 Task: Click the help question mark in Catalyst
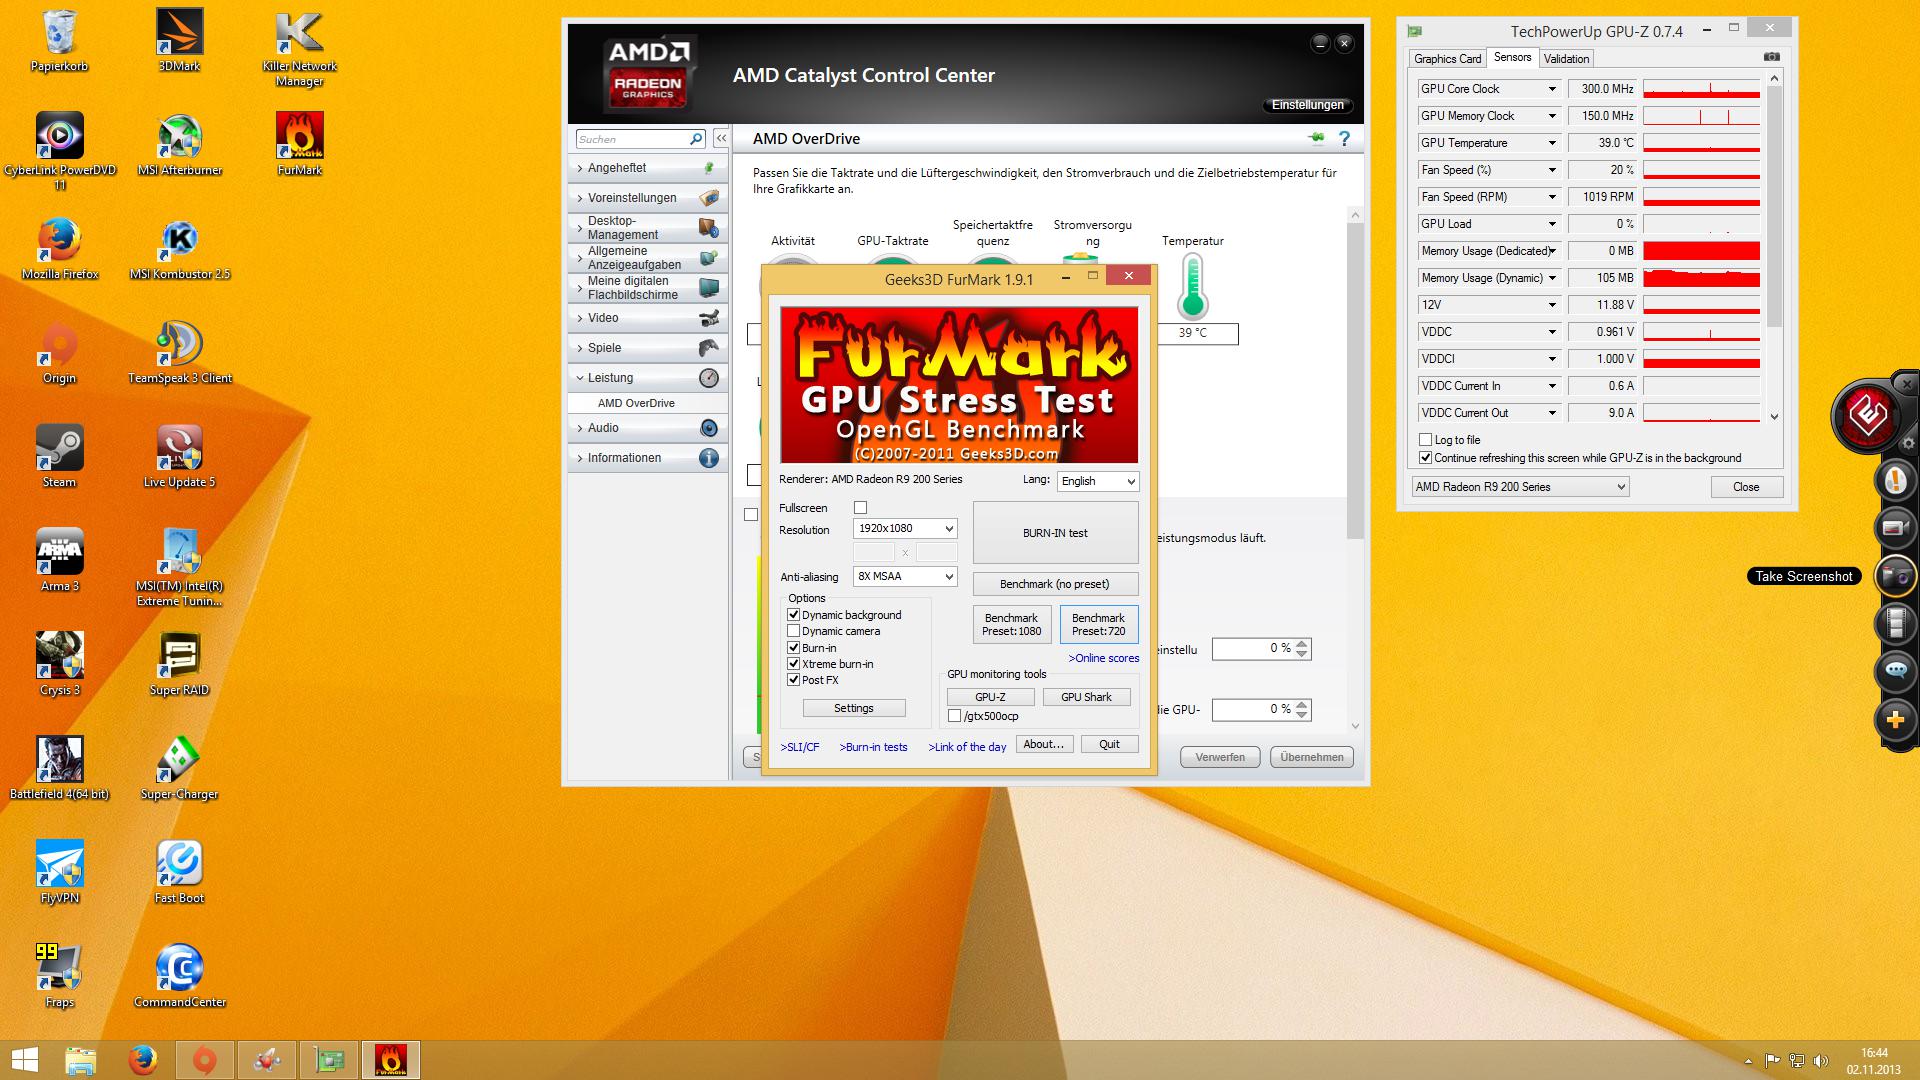coord(1344,139)
